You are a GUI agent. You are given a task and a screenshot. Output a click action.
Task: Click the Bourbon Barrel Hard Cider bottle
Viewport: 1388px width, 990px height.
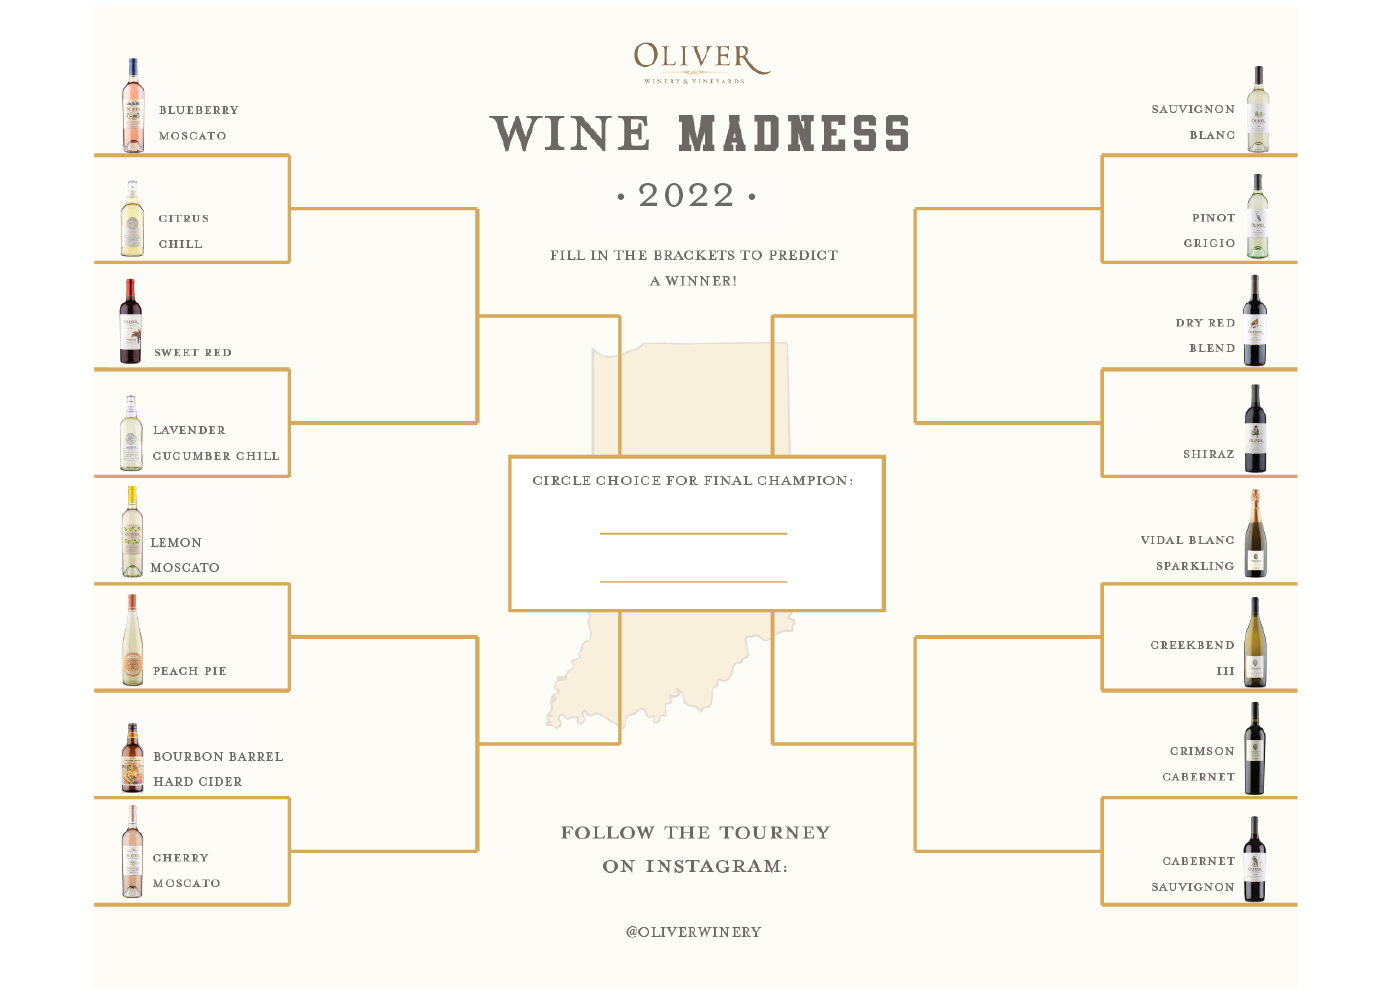132,758
